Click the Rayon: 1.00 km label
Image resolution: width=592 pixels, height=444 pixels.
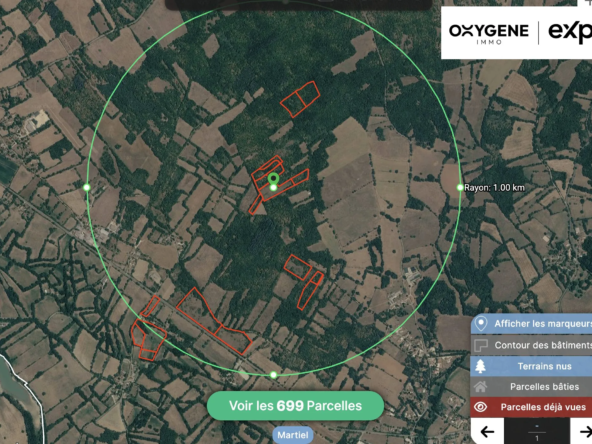[494, 188]
